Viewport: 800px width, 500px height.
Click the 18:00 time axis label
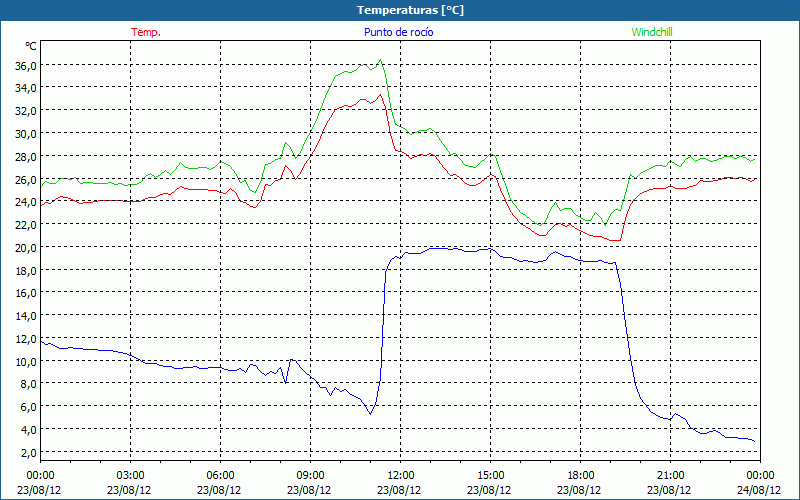click(580, 475)
